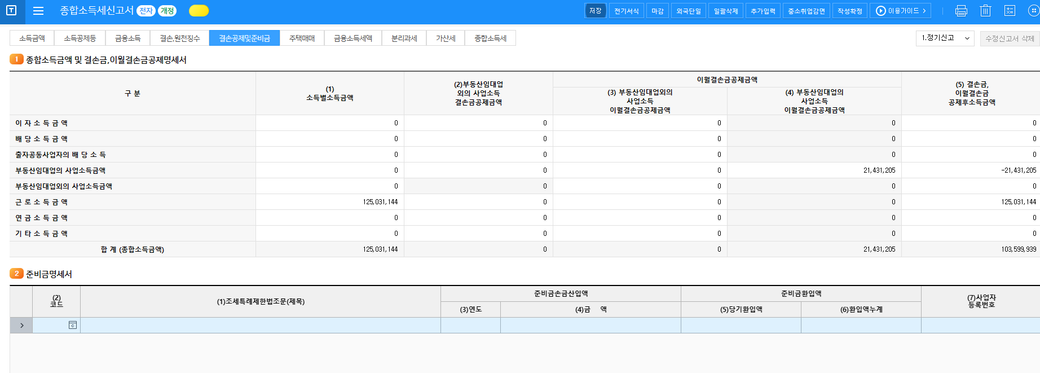1040x373 pixels.
Task: Switch to the 종합소득세 tab
Action: (x=490, y=38)
